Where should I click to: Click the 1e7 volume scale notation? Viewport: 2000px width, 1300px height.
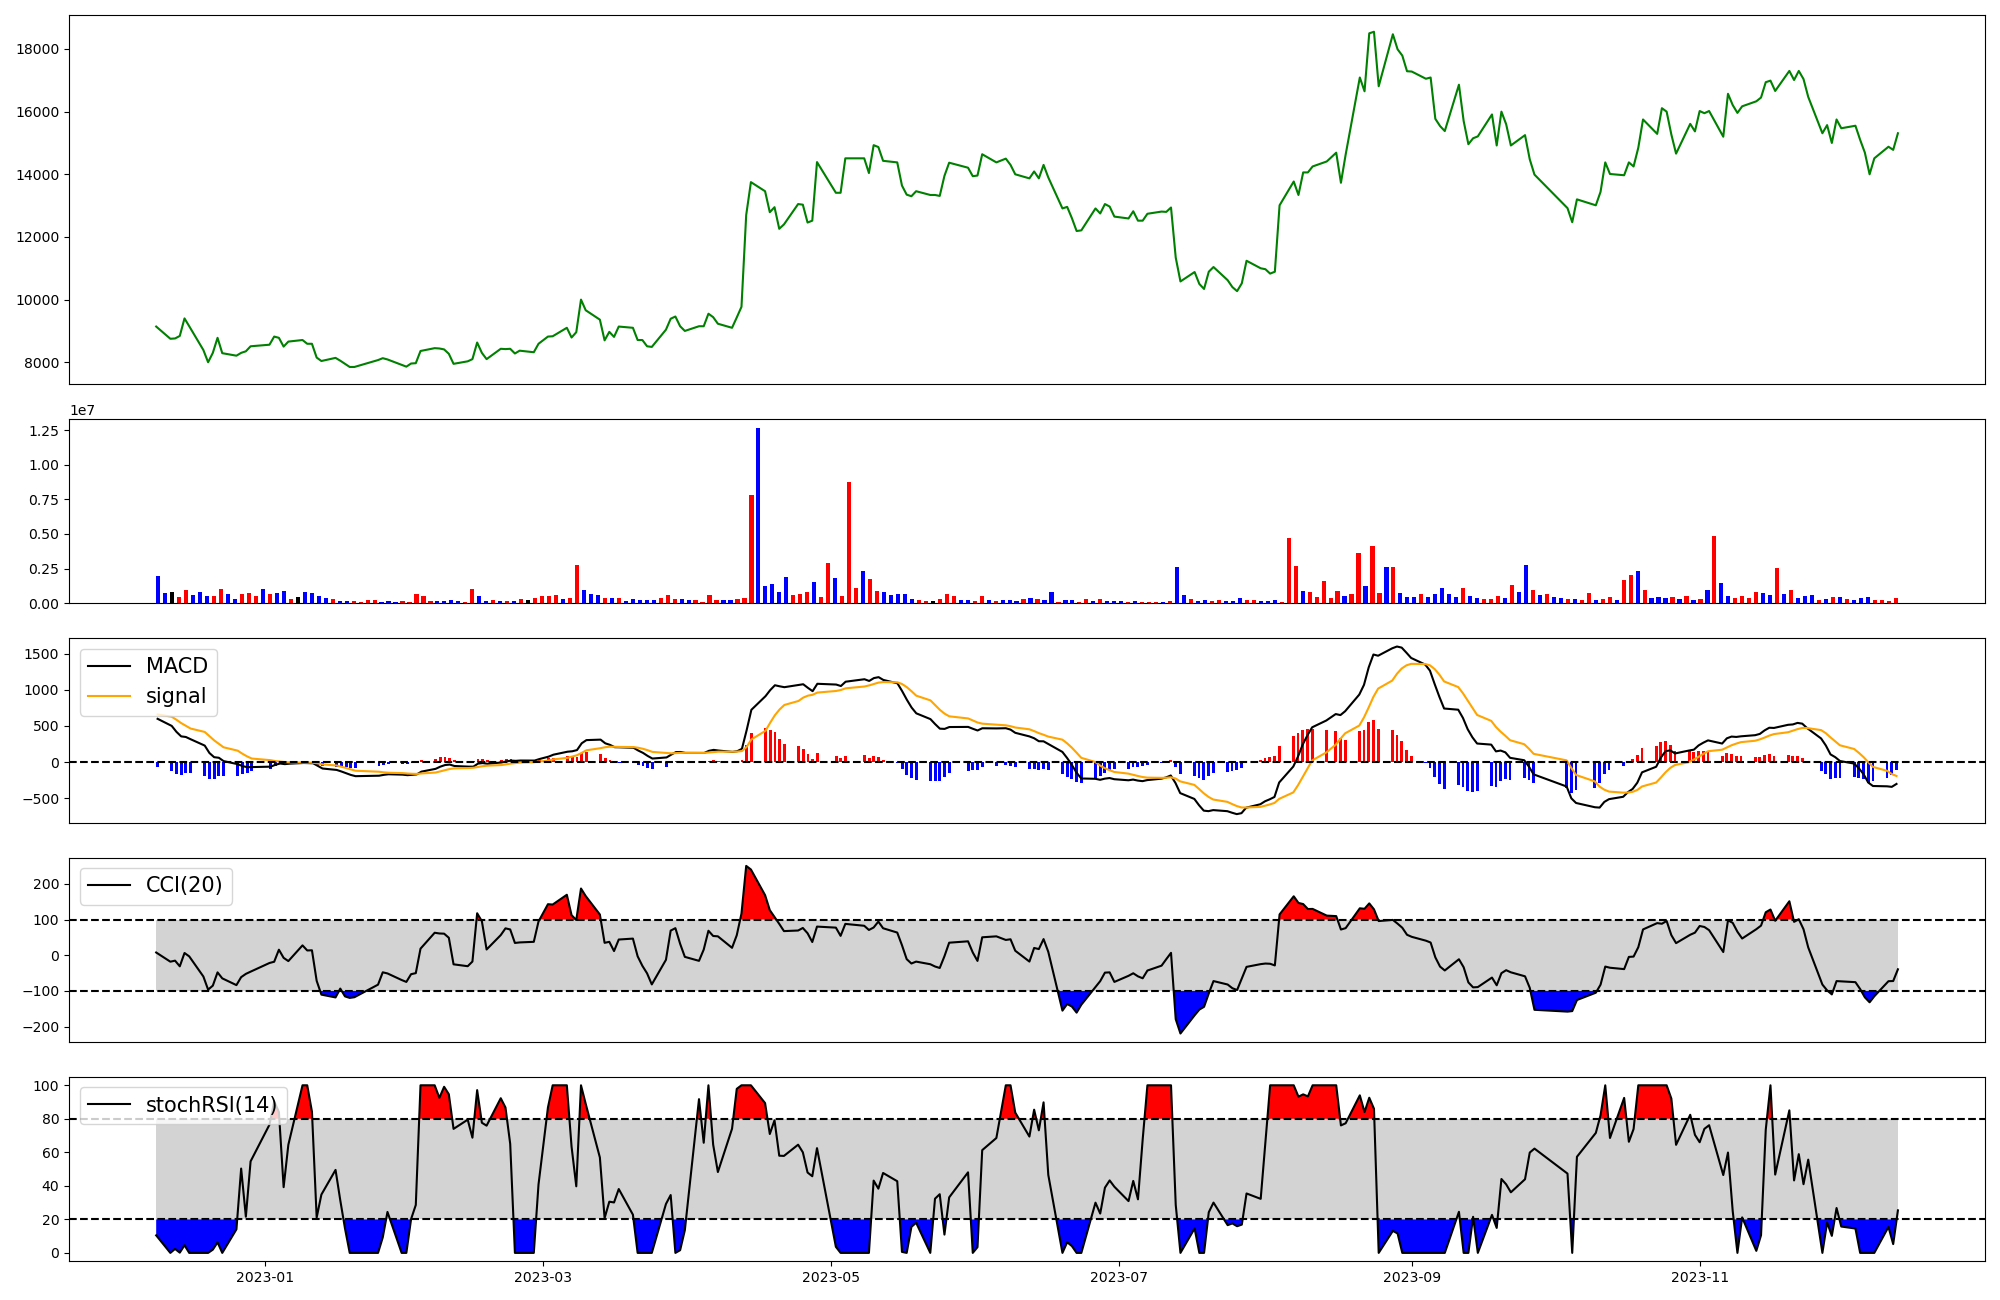pos(82,410)
